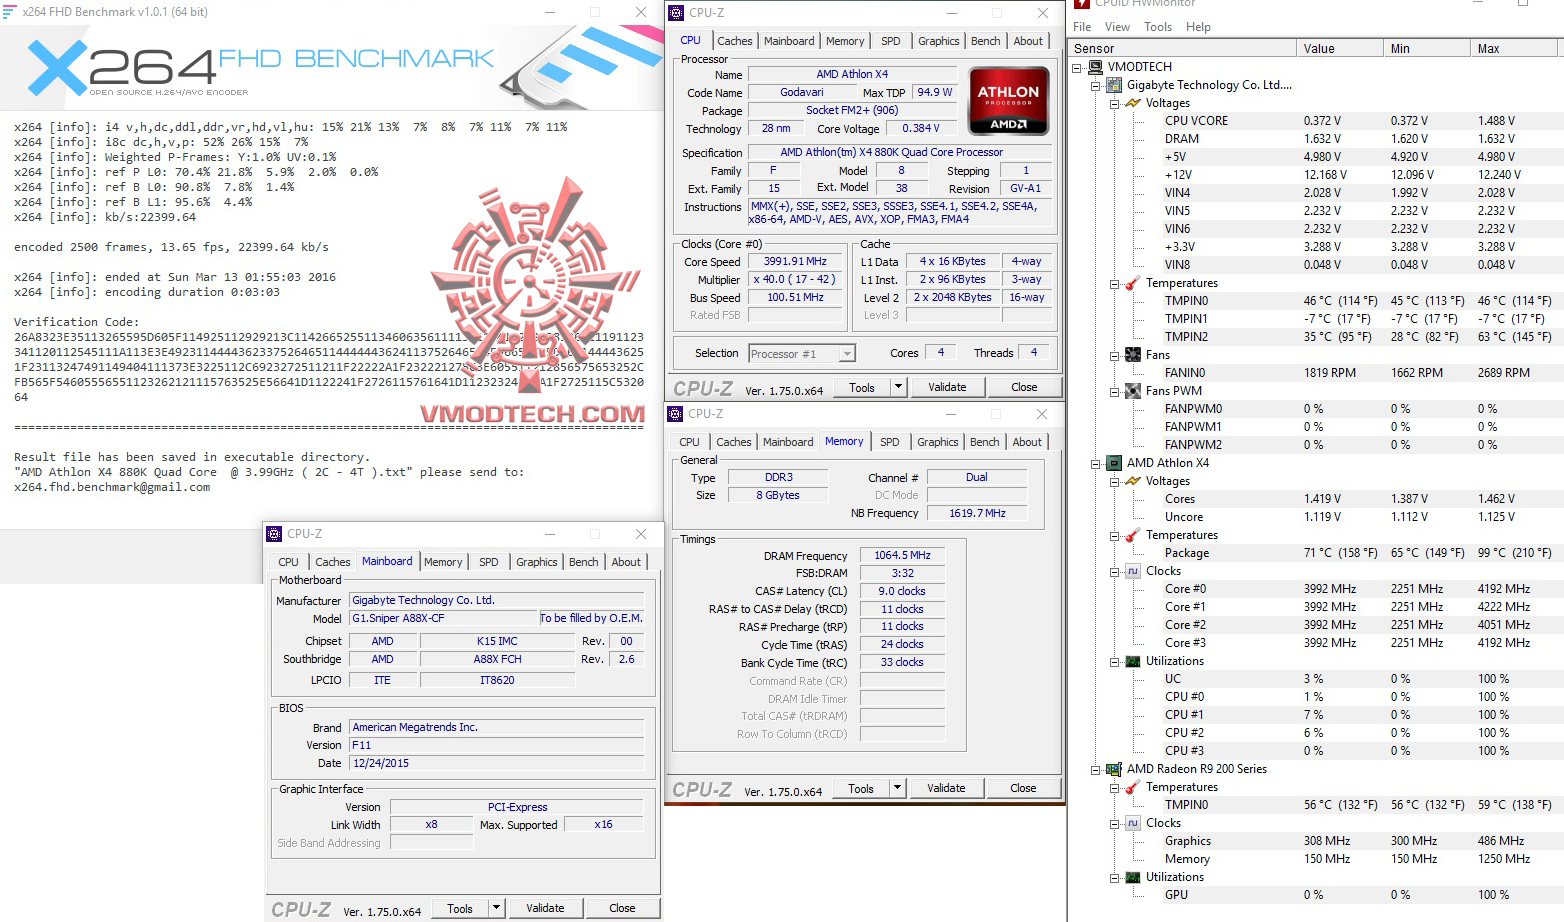The height and width of the screenshot is (922, 1564).
Task: Click Tools button in CPU-Z Mainboard-tab window
Action: tap(460, 908)
